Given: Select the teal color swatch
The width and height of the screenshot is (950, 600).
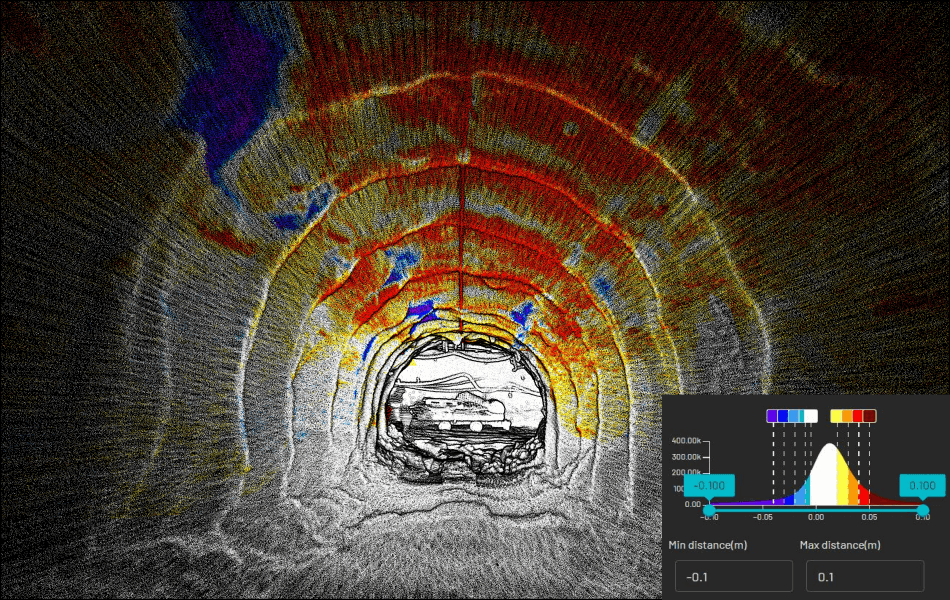Looking at the screenshot, I should (x=803, y=415).
